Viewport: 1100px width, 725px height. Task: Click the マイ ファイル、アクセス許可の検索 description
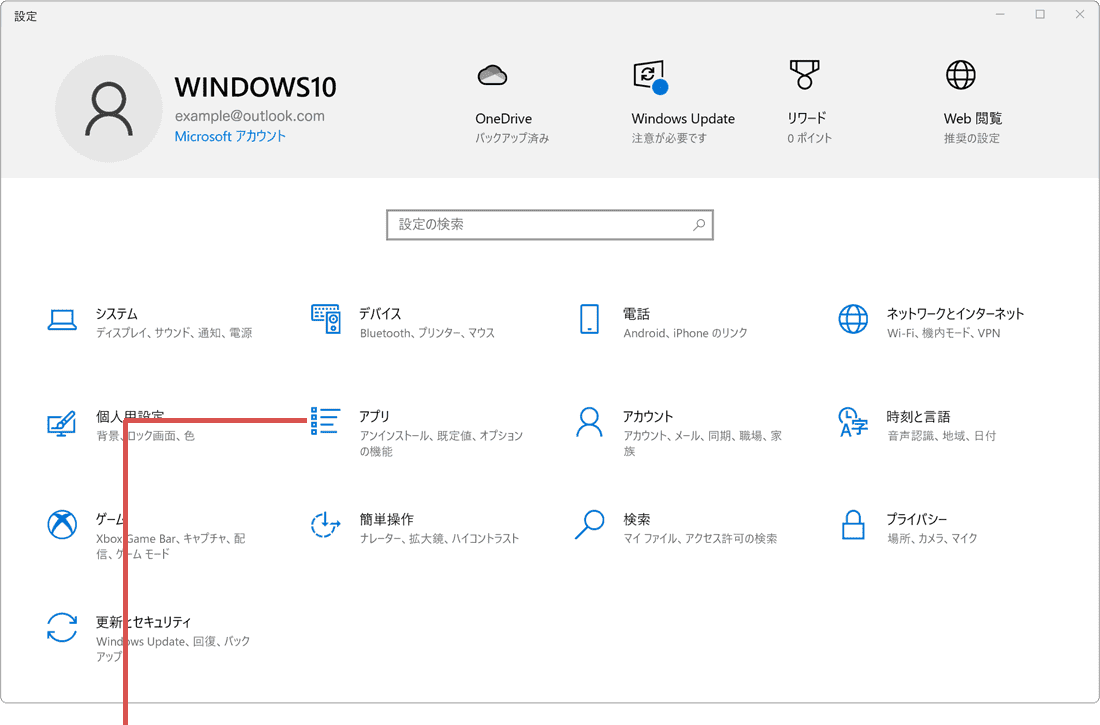point(700,538)
